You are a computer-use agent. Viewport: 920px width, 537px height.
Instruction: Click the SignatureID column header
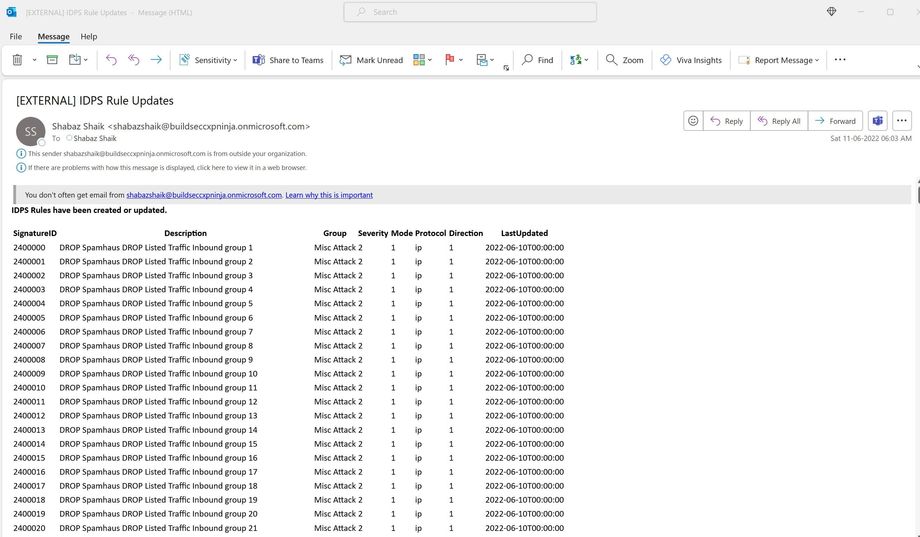[x=35, y=233]
